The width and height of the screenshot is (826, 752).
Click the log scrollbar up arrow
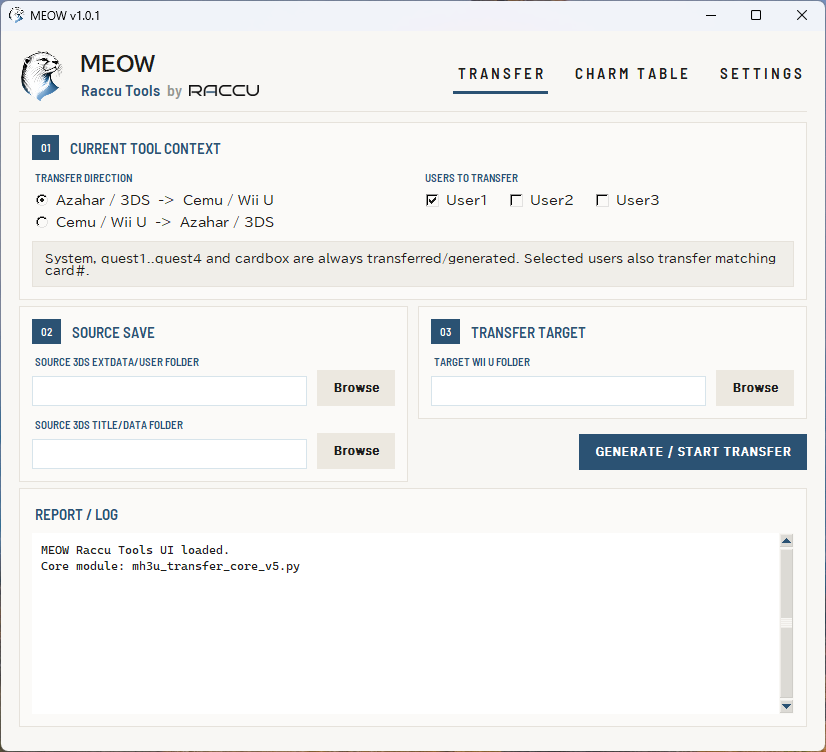click(786, 541)
